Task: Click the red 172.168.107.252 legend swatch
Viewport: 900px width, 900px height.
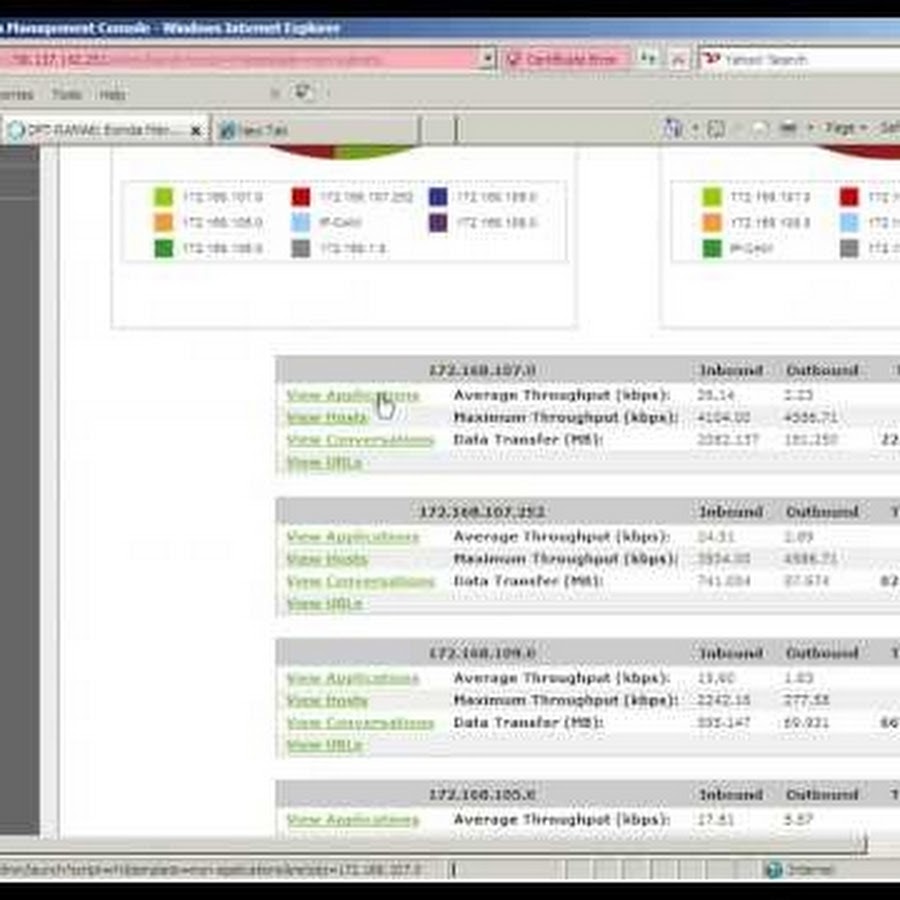Action: (x=301, y=197)
